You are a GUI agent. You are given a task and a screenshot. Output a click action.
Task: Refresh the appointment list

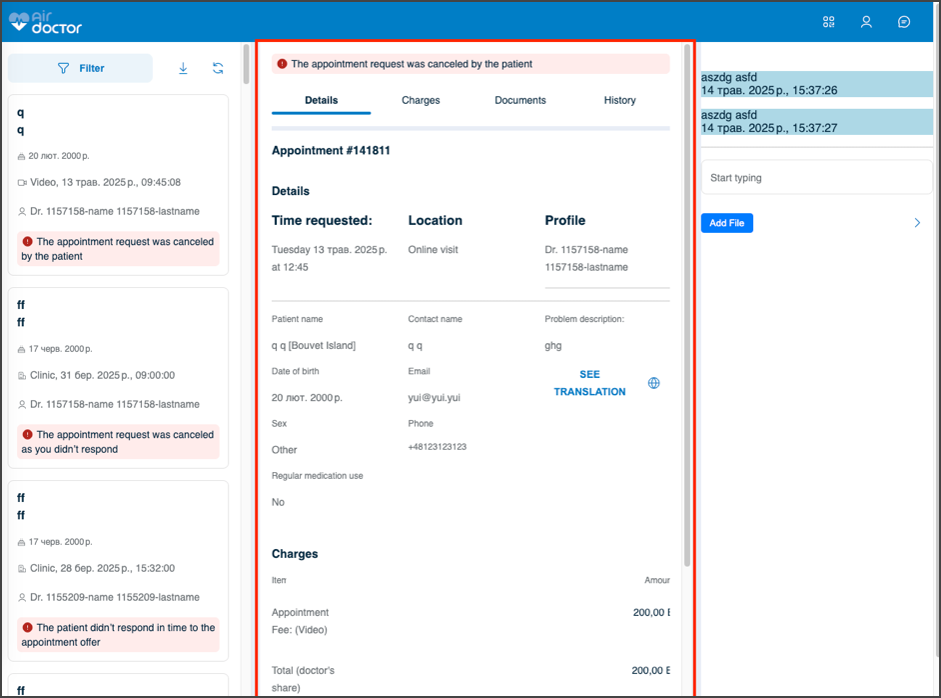[x=218, y=68]
